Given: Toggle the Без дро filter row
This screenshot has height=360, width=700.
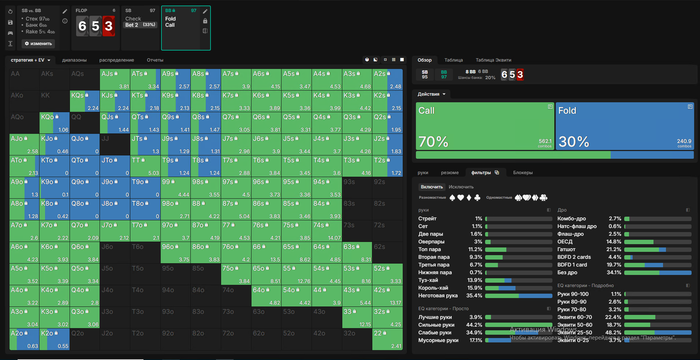Looking at the screenshot, I should click(625, 272).
